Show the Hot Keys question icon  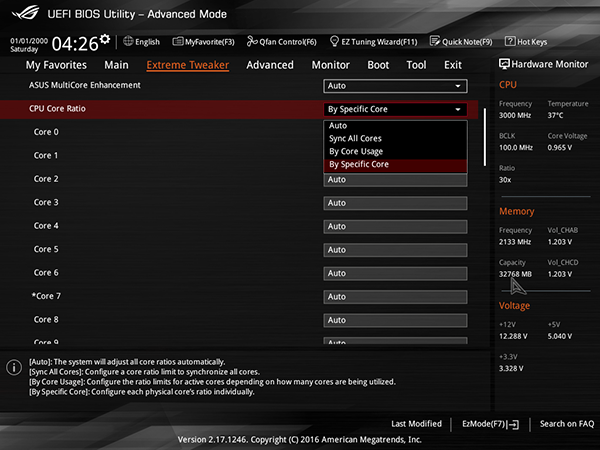[x=510, y=41]
